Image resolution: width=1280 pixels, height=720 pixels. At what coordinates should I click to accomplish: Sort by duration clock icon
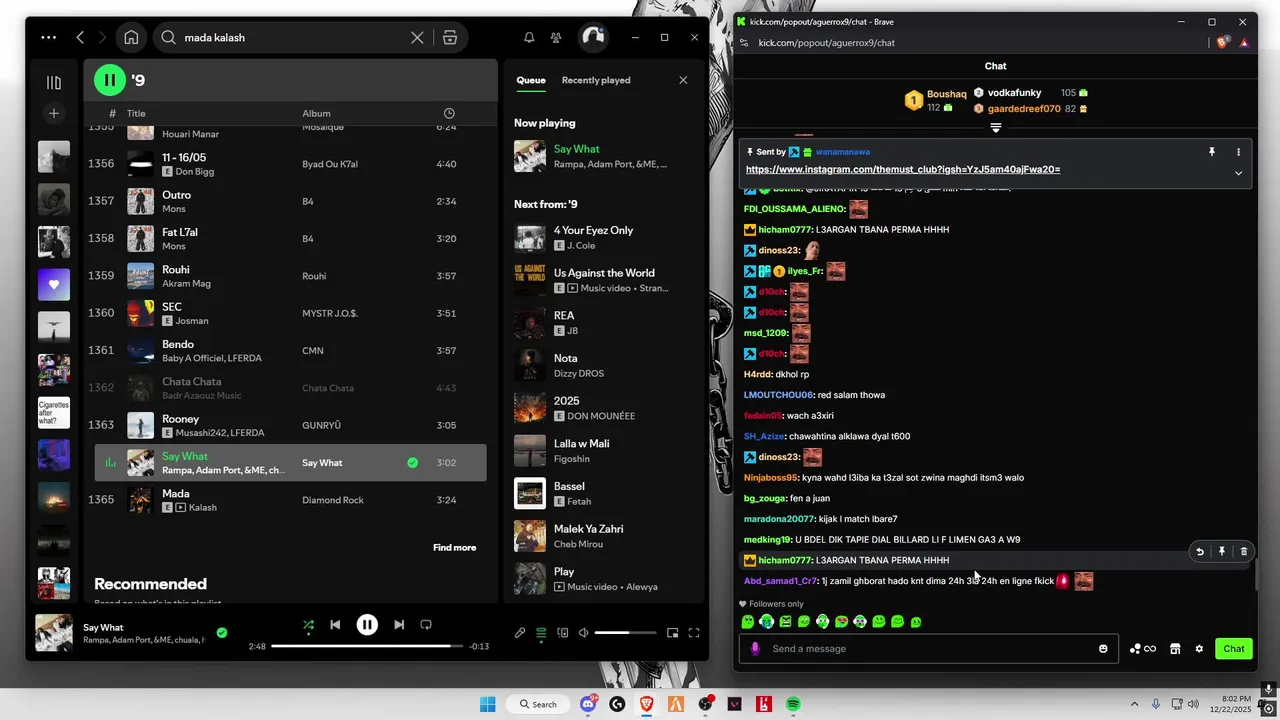(x=449, y=113)
